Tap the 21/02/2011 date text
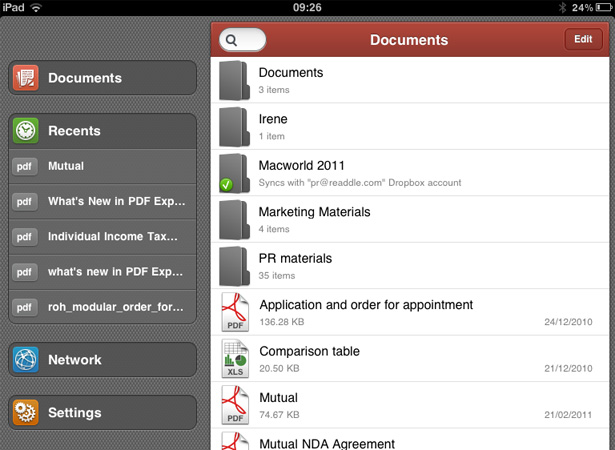Screen dimensions: 615x450 [x=568, y=415]
